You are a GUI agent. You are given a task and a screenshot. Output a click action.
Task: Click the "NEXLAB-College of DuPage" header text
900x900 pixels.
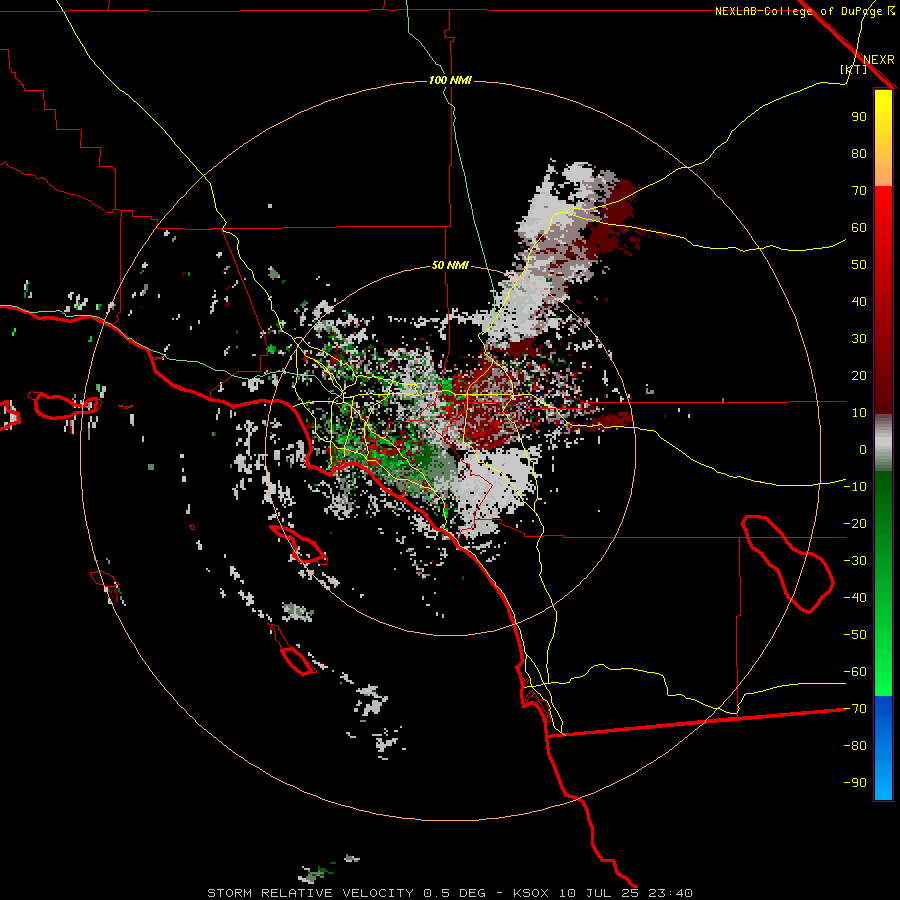point(798,11)
